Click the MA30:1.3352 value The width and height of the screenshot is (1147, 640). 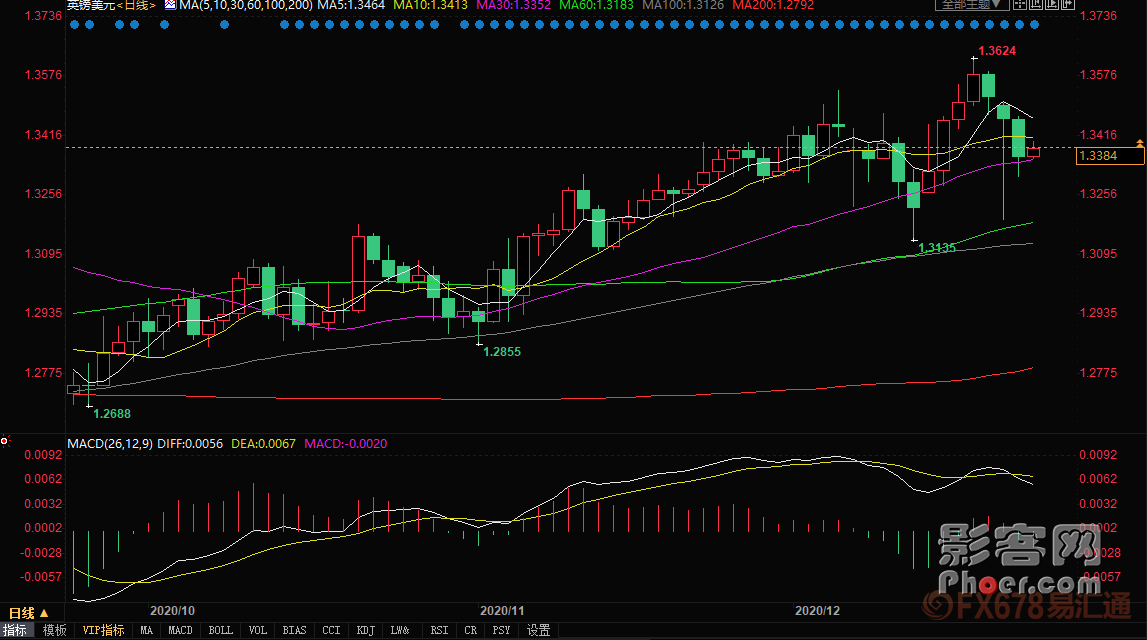pyautogui.click(x=514, y=5)
